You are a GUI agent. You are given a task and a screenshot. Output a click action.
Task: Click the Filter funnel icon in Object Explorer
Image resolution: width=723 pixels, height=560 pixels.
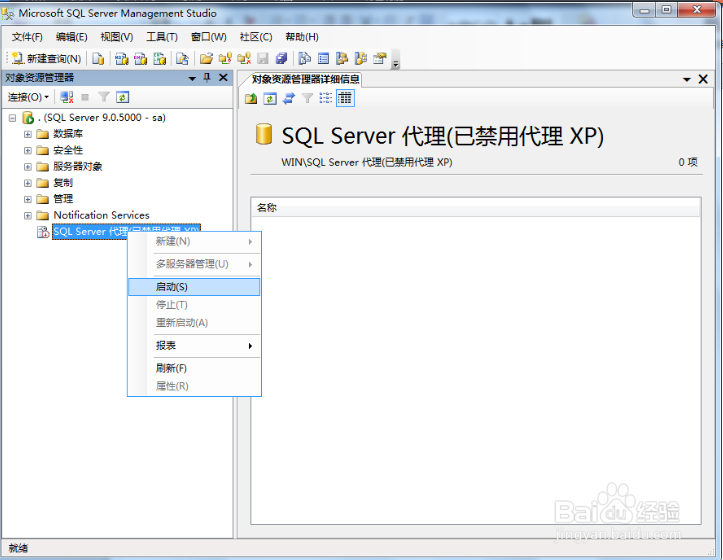[x=104, y=97]
